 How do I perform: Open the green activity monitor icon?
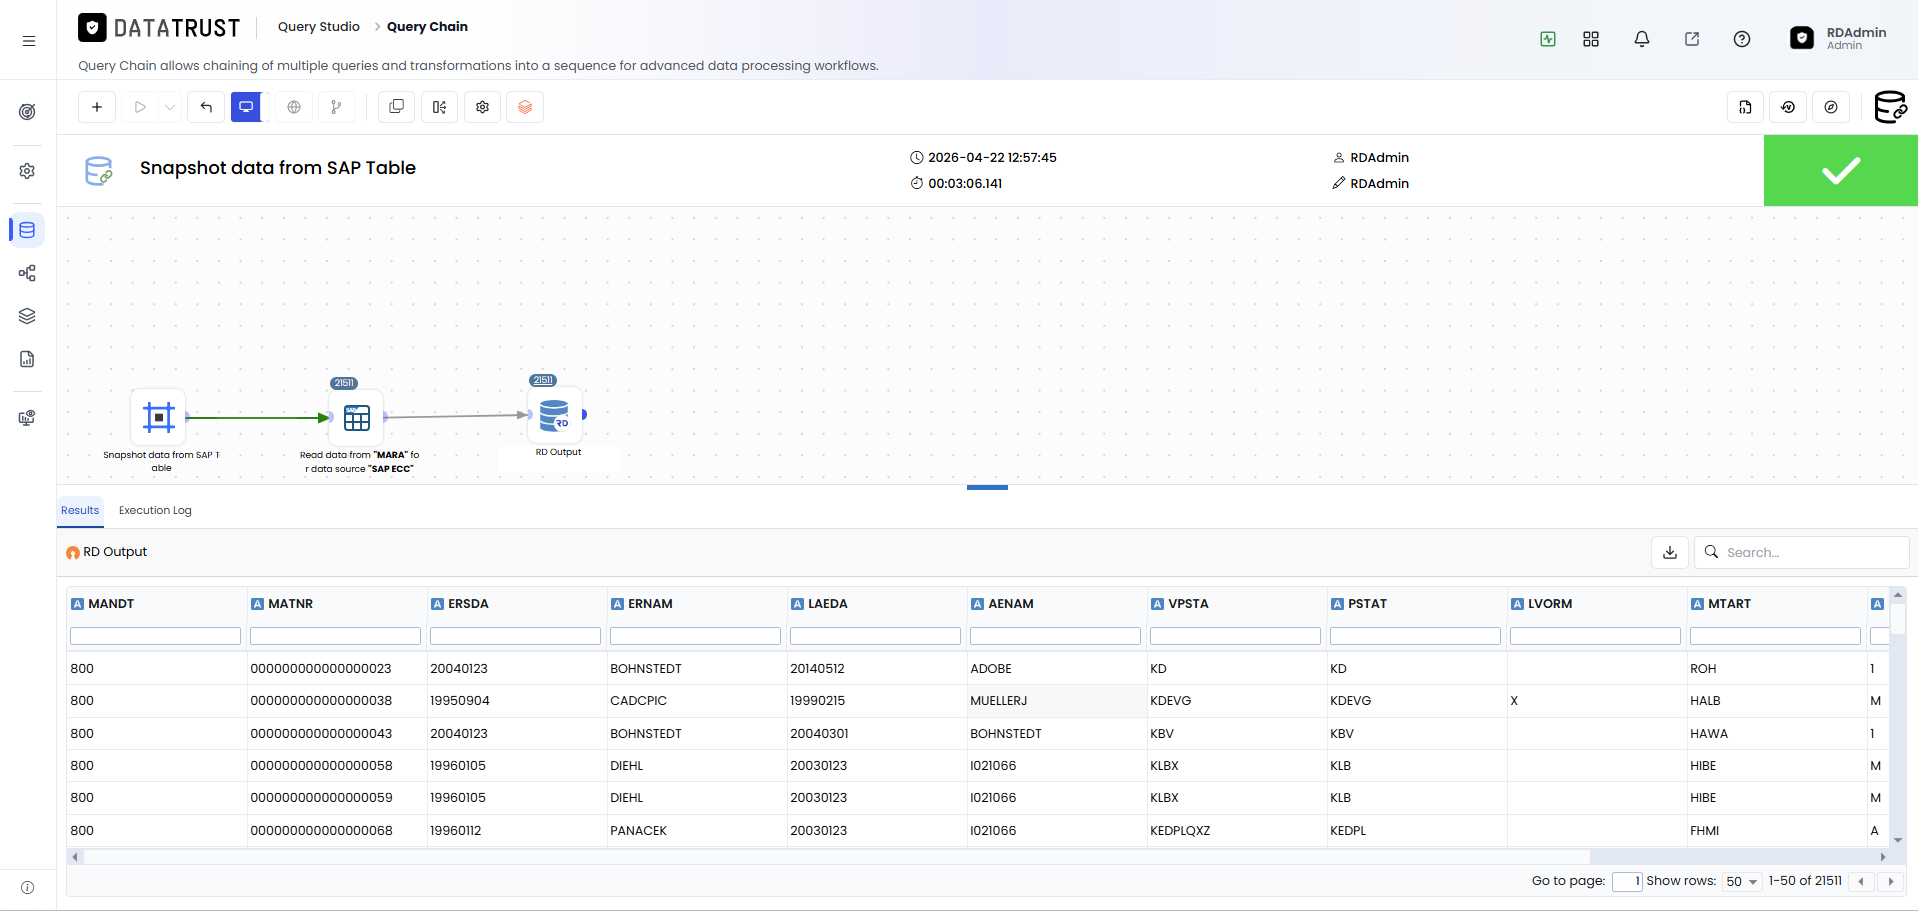1548,39
